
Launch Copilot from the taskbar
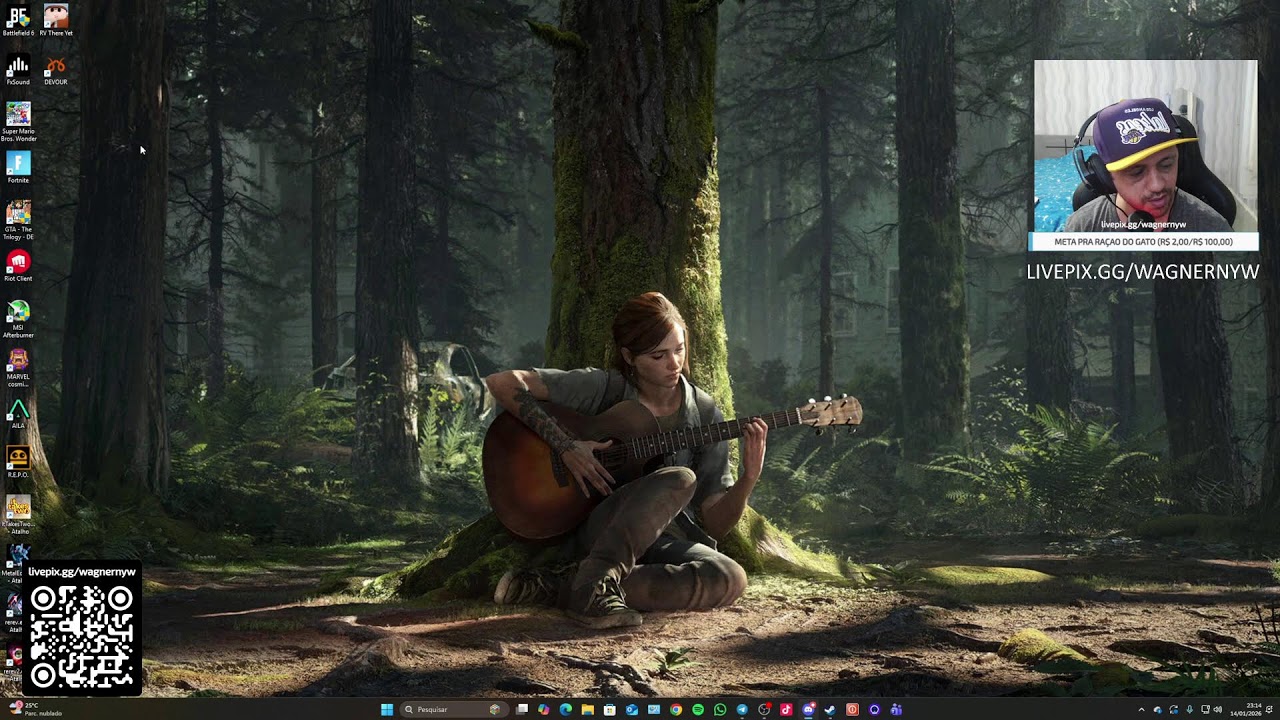[x=543, y=710]
